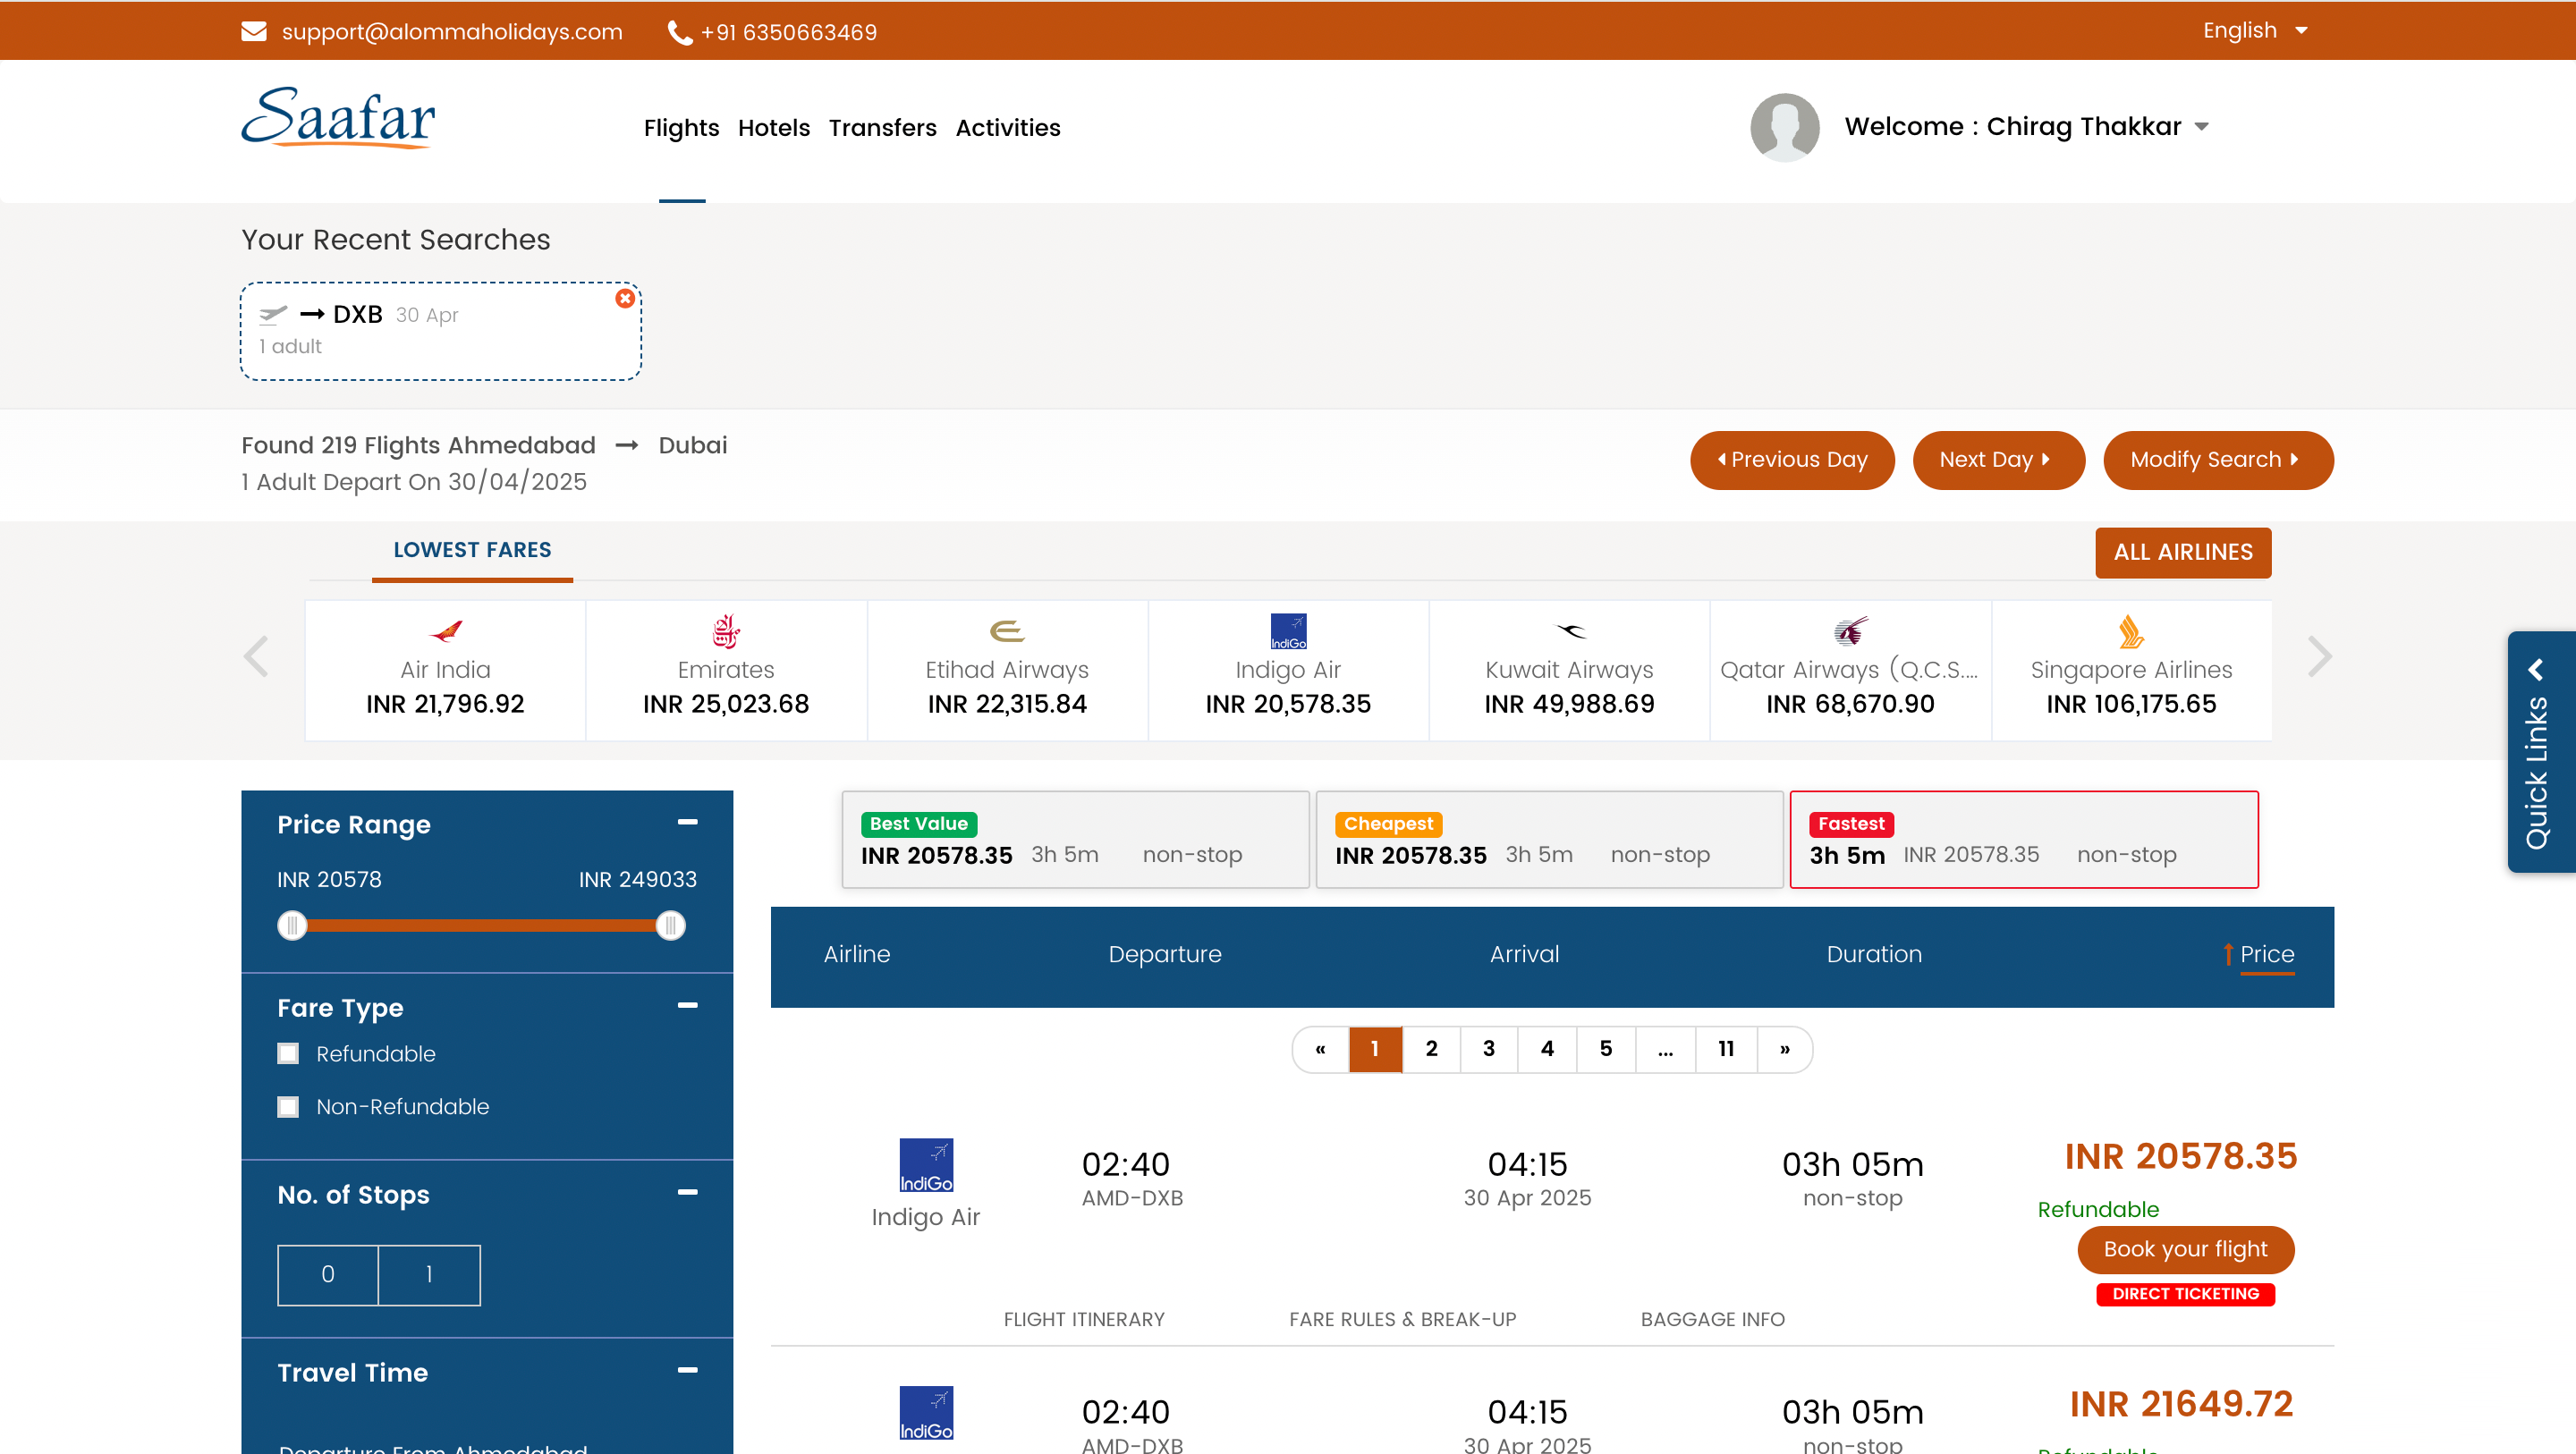This screenshot has height=1454, width=2576.
Task: Tick the Non-Refundable checkbox
Action: pos(288,1107)
